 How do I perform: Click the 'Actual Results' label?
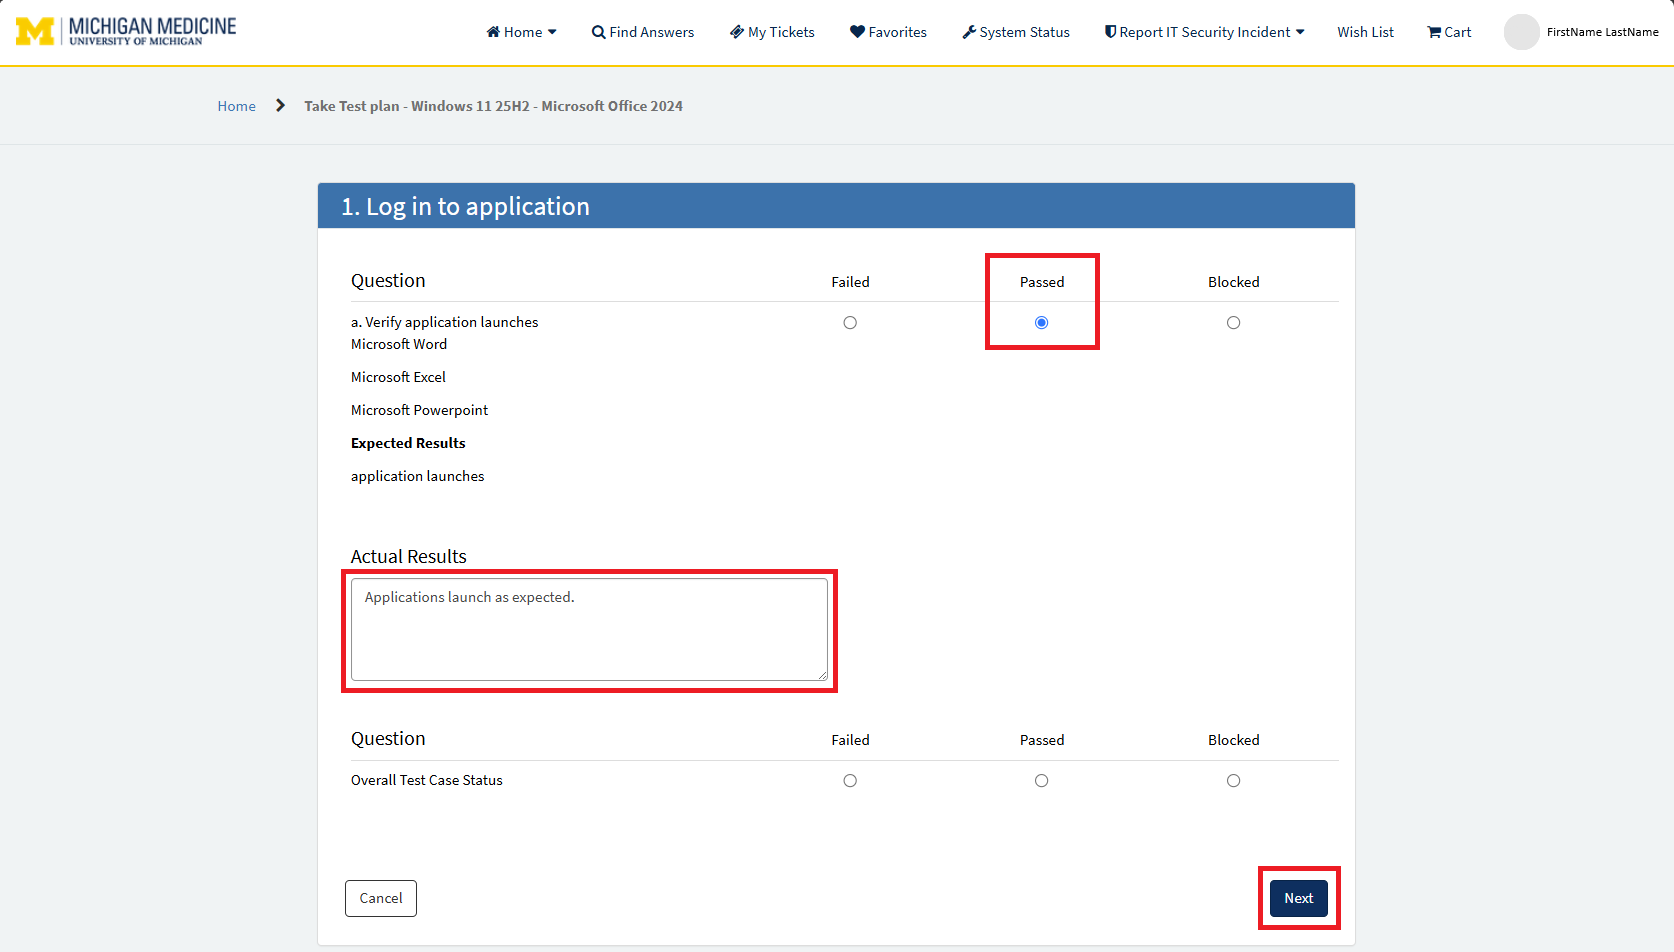tap(408, 557)
